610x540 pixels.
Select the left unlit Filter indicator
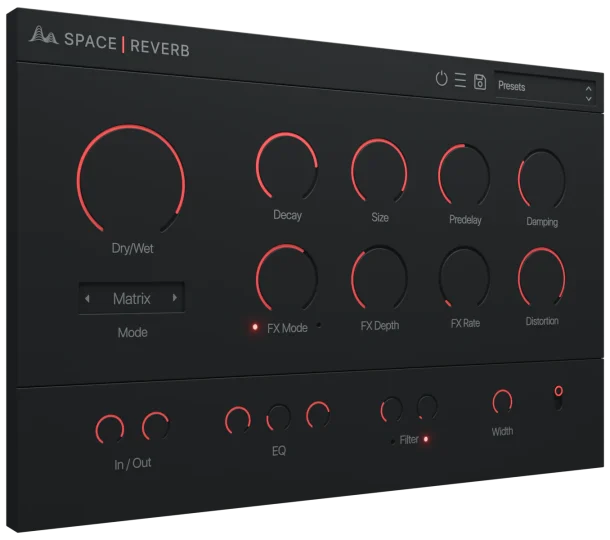click(x=392, y=441)
